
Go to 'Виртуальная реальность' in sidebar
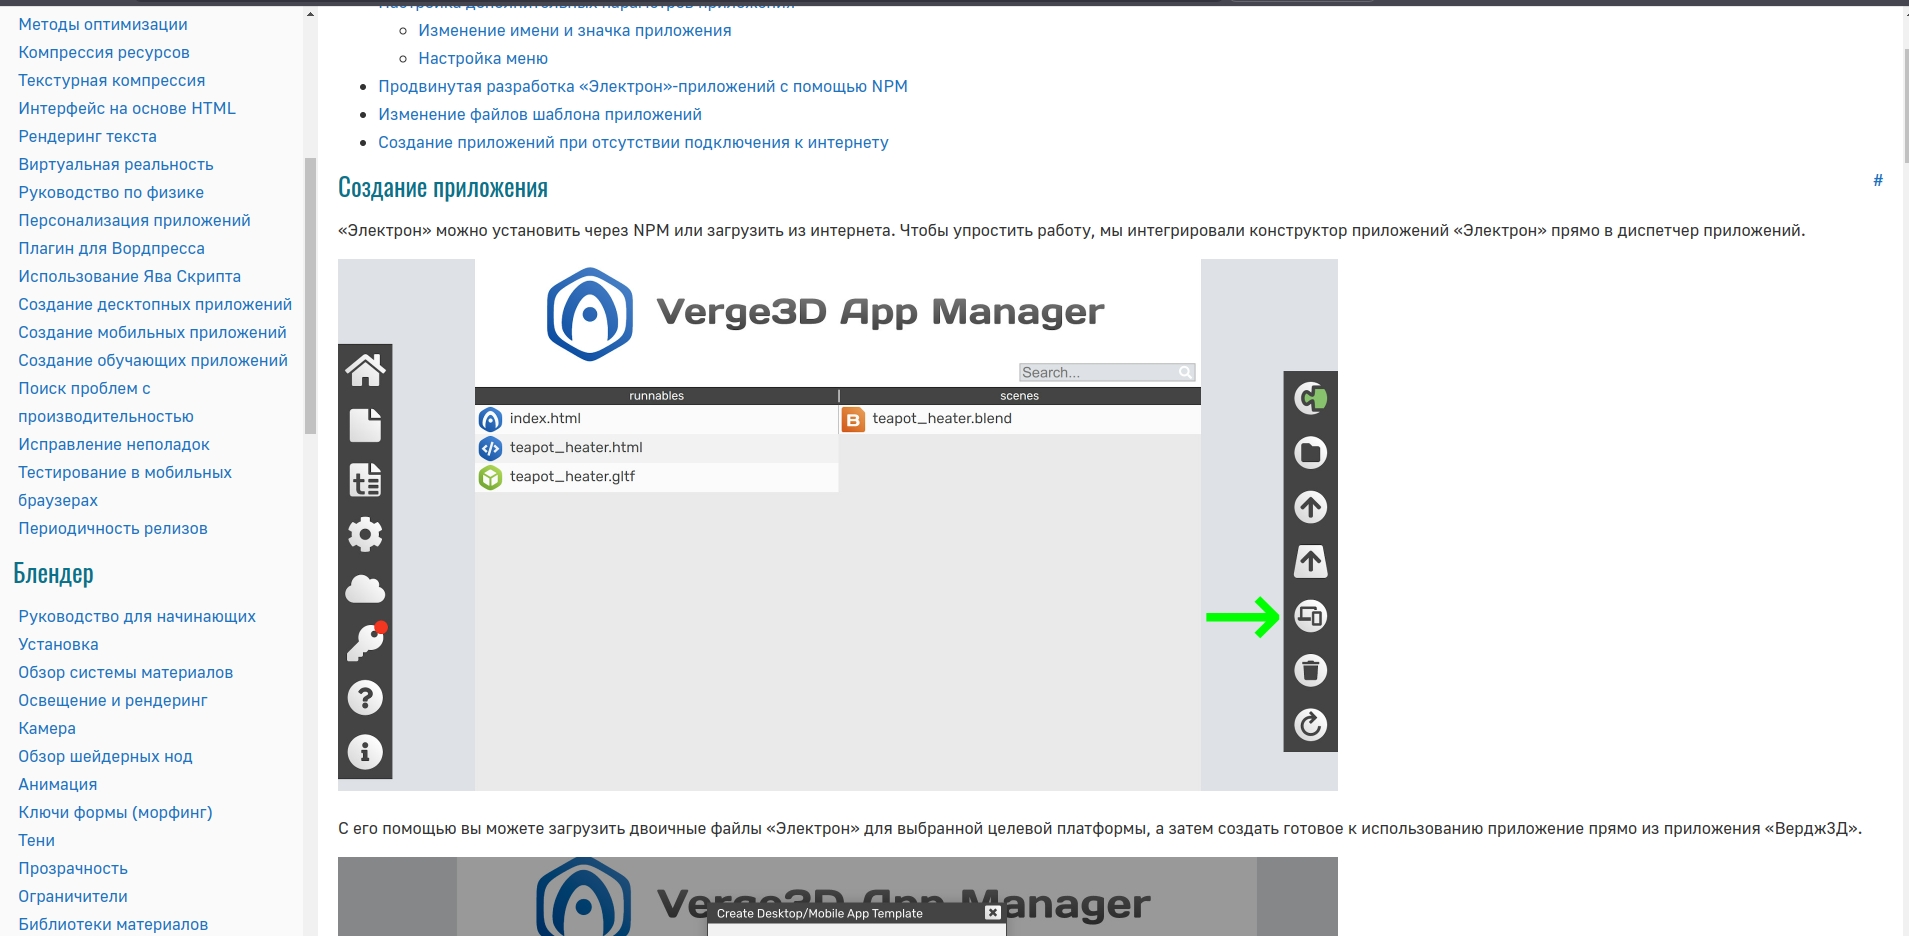point(116,164)
